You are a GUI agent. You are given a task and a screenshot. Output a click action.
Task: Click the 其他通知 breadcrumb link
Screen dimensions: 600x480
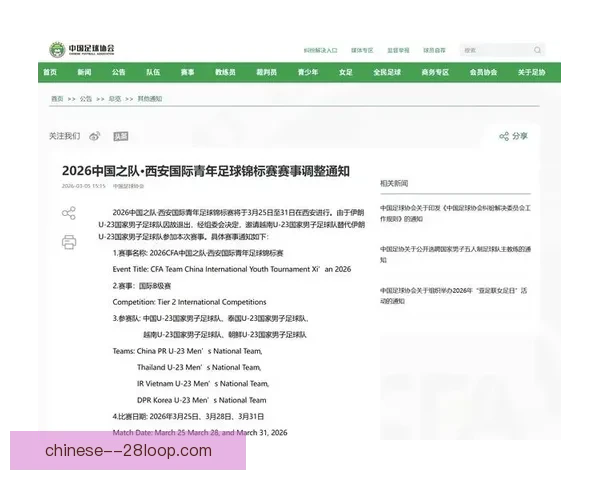pos(150,99)
